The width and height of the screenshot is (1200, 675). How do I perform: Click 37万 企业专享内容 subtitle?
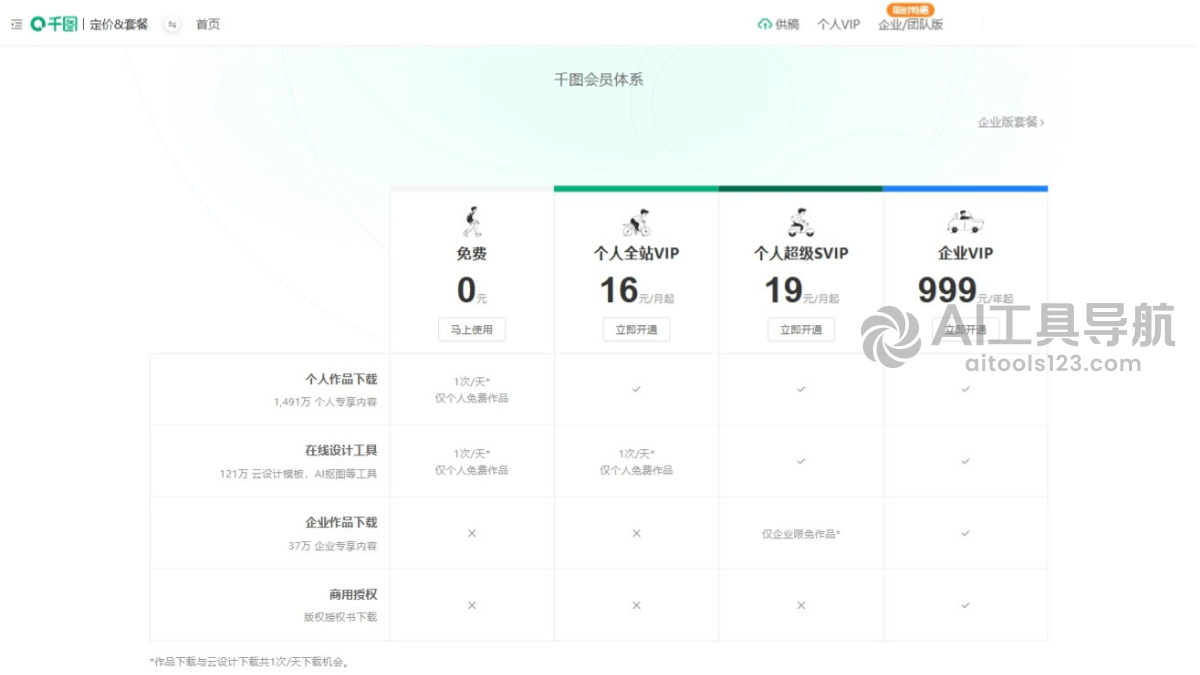[333, 546]
